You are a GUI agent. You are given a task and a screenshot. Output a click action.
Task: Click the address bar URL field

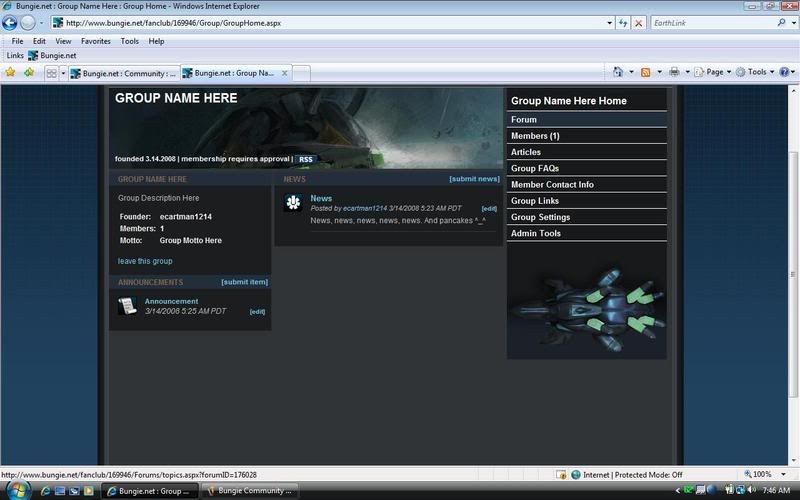[330, 23]
